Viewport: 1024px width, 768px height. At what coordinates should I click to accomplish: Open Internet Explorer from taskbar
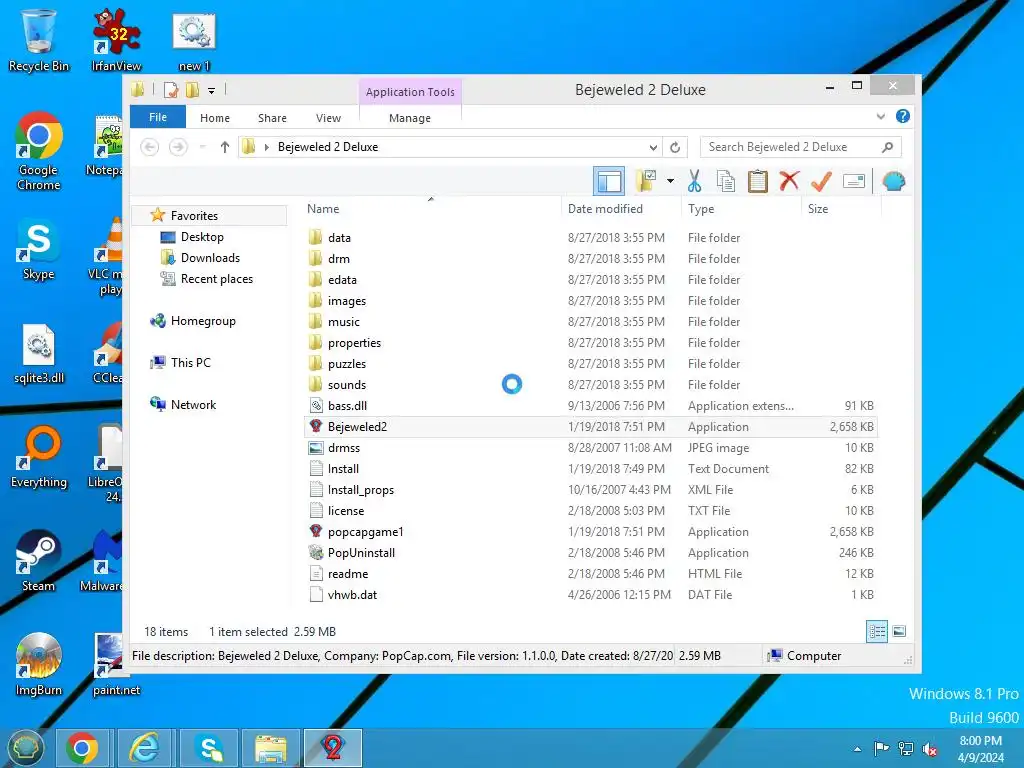(x=144, y=748)
